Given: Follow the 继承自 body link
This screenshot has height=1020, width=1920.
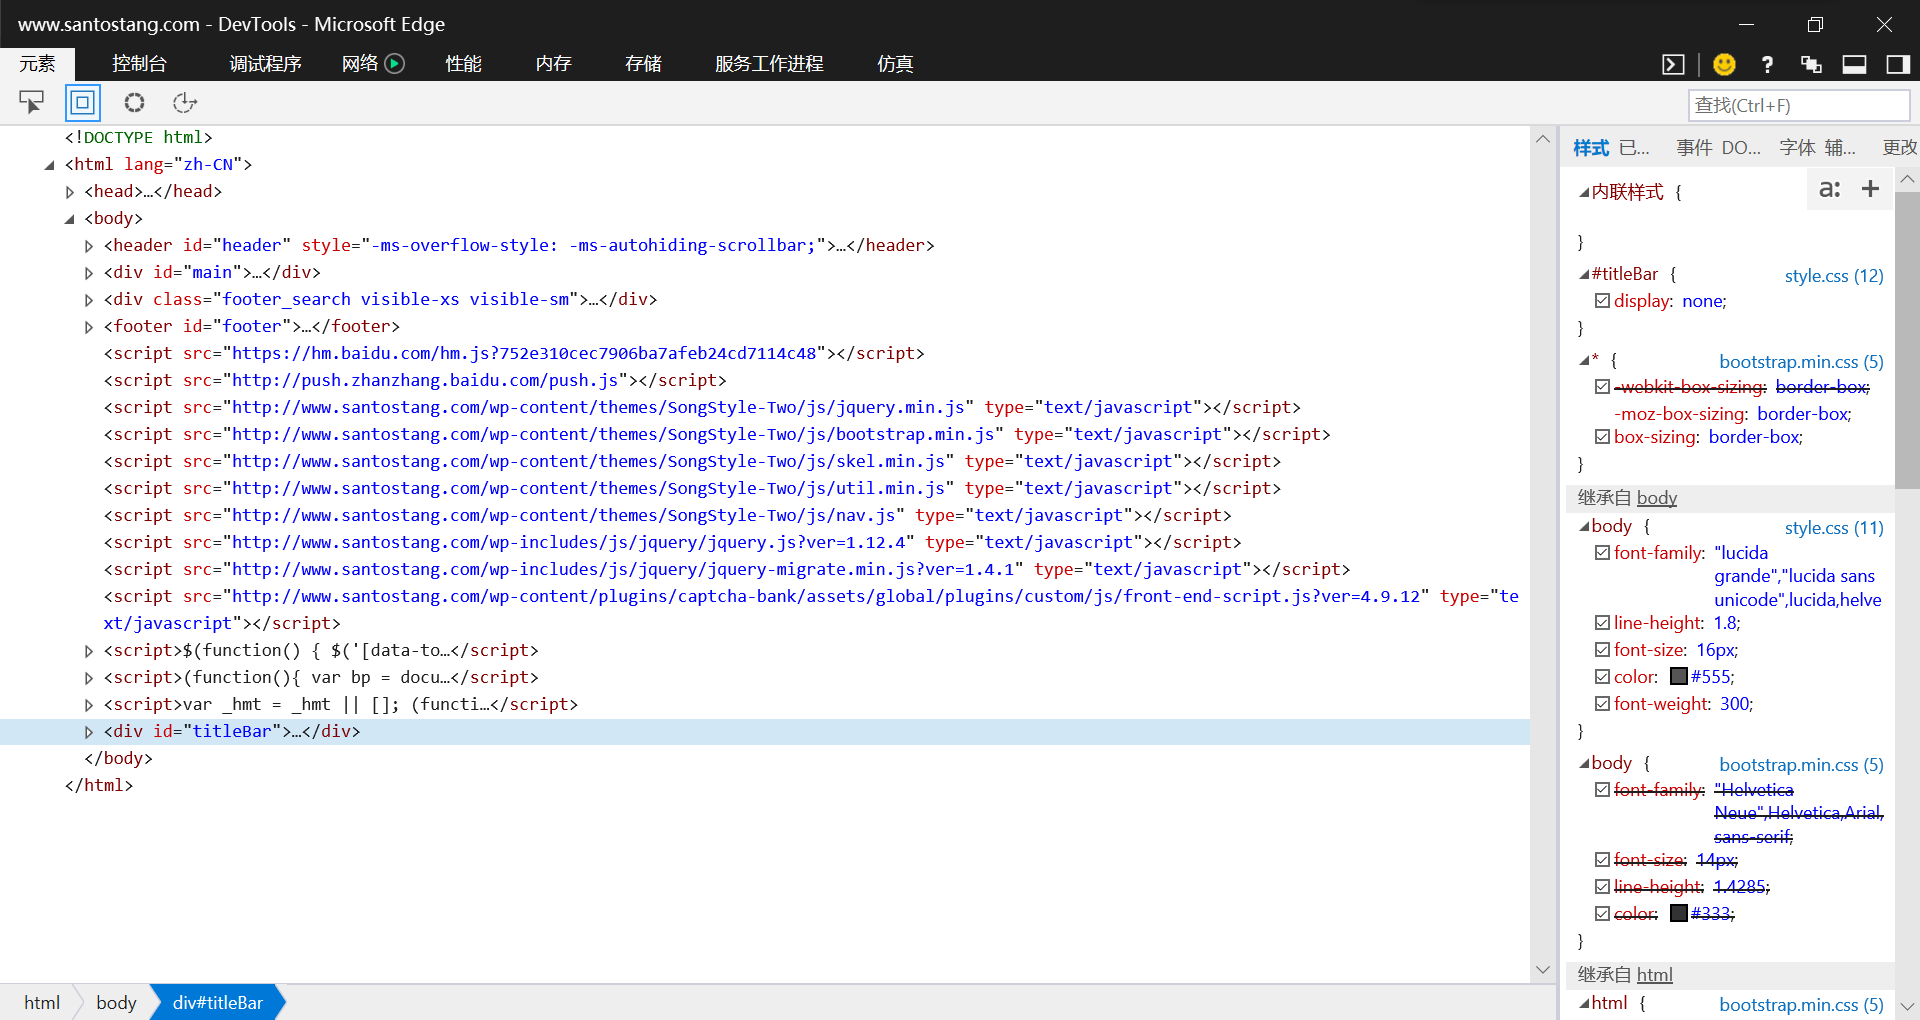Looking at the screenshot, I should pyautogui.click(x=1656, y=498).
